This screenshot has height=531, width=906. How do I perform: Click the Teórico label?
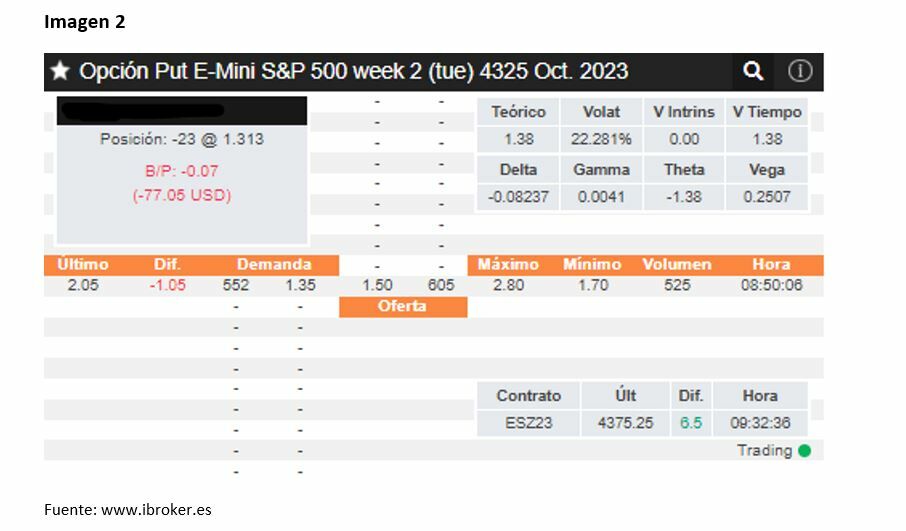click(x=518, y=112)
